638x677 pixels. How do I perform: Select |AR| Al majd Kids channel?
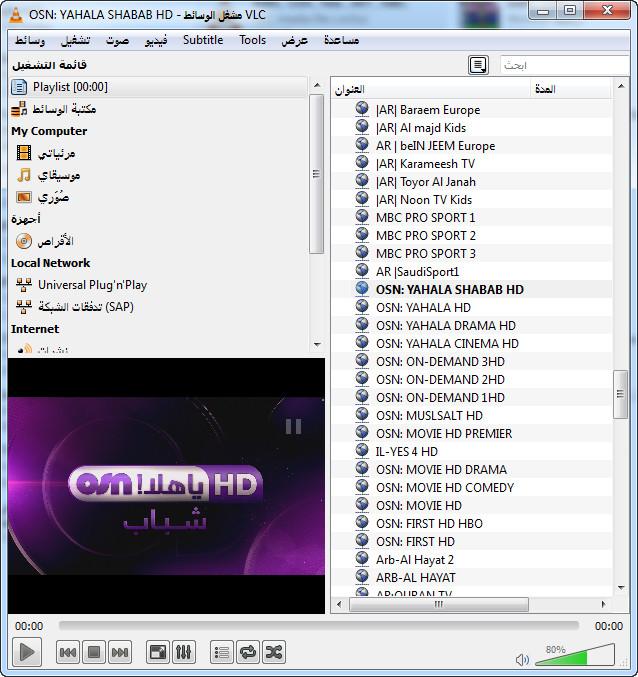(472, 128)
